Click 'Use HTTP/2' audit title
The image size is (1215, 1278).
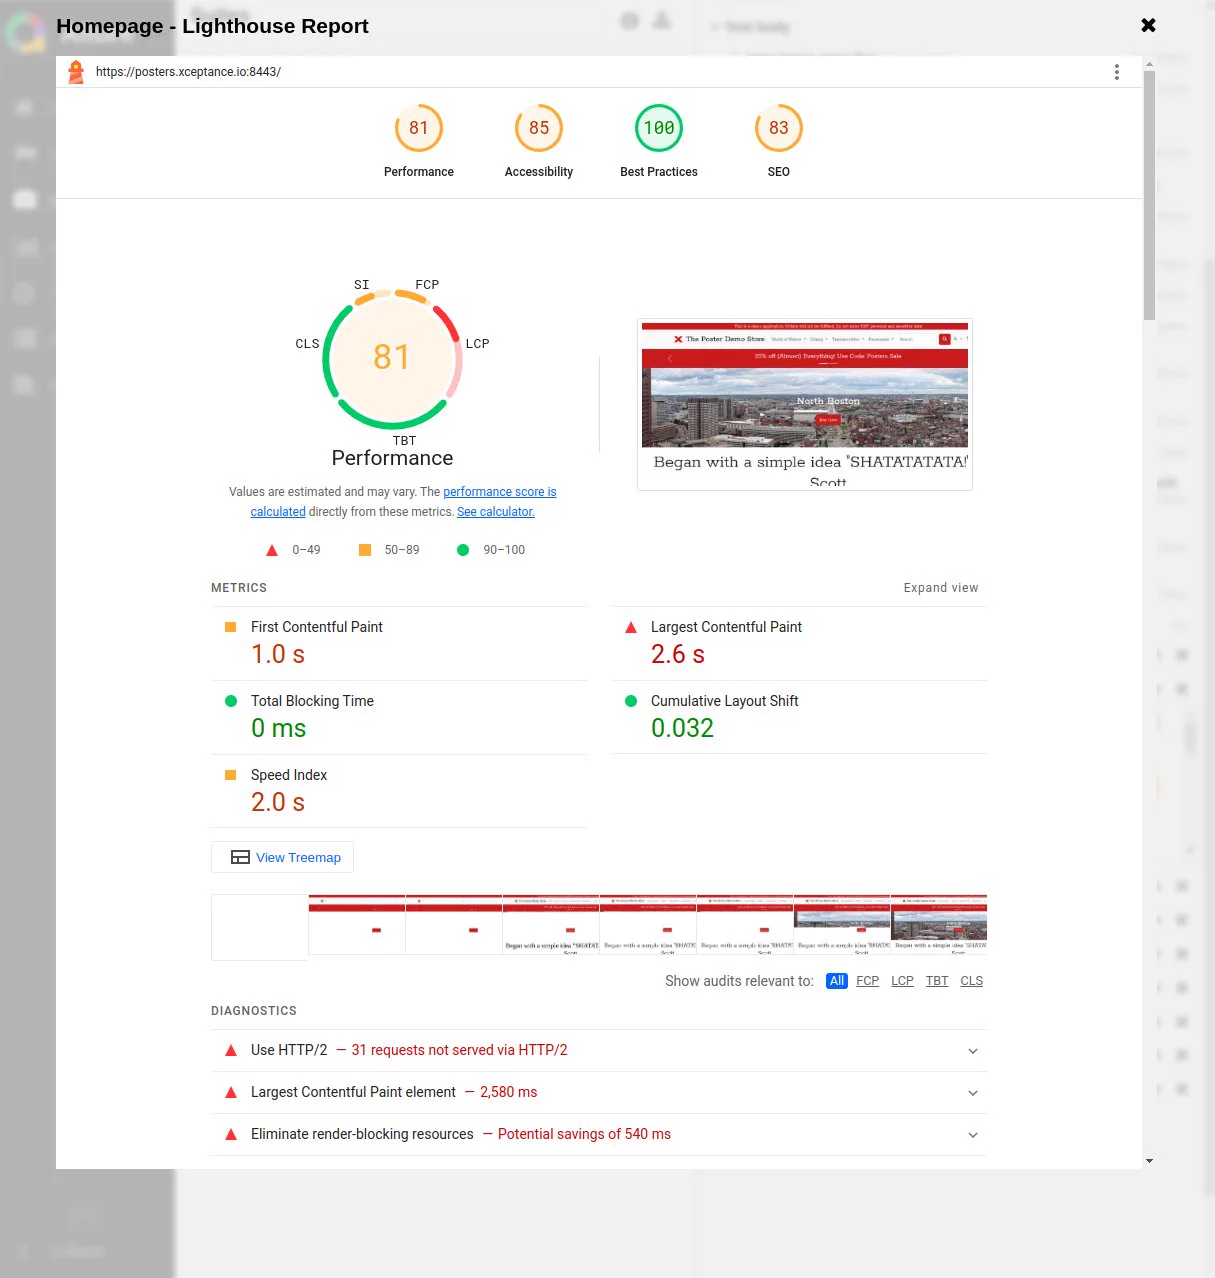click(x=289, y=1050)
